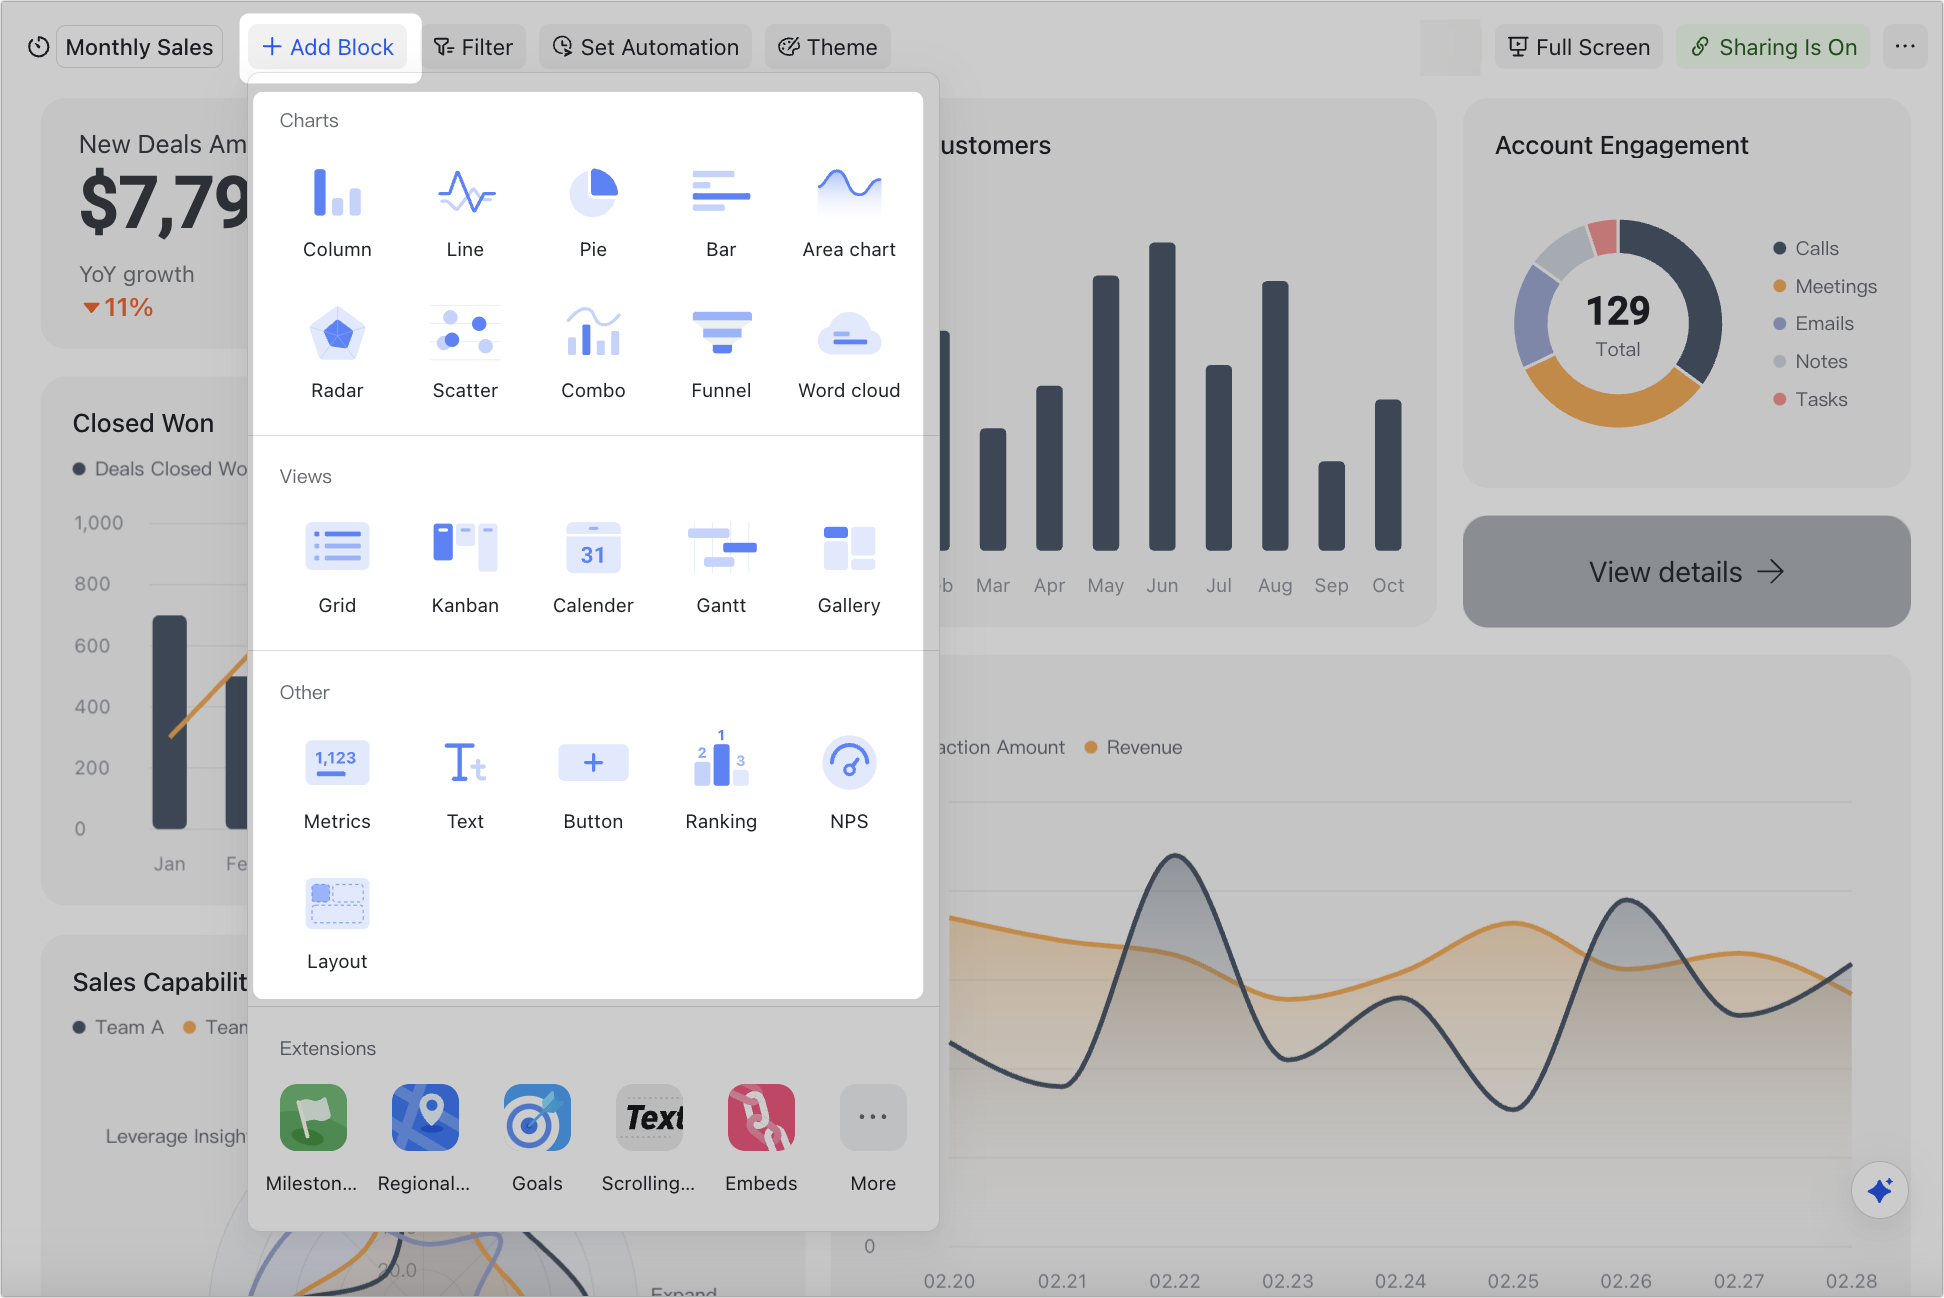Toggle the Sharing Is On button
The image size is (1944, 1298).
[x=1773, y=47]
